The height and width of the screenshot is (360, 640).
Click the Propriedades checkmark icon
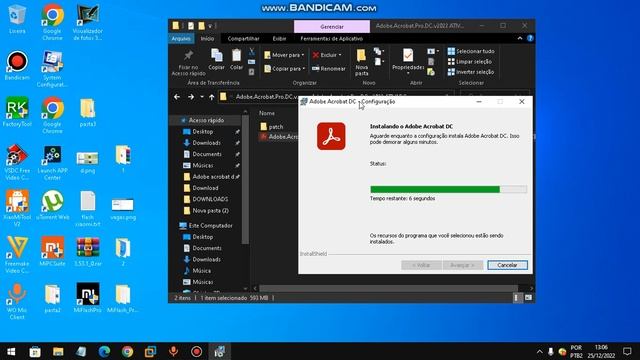pos(408,55)
